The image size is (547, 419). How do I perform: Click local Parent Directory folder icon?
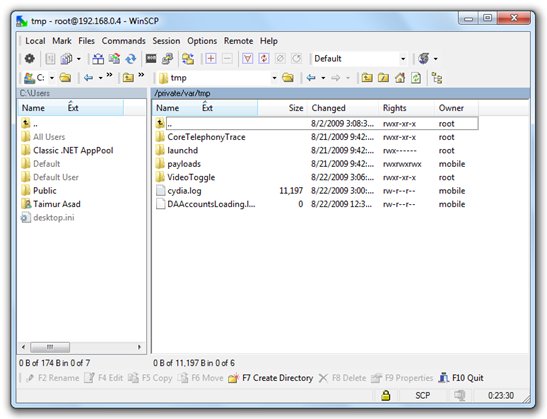(x=128, y=78)
